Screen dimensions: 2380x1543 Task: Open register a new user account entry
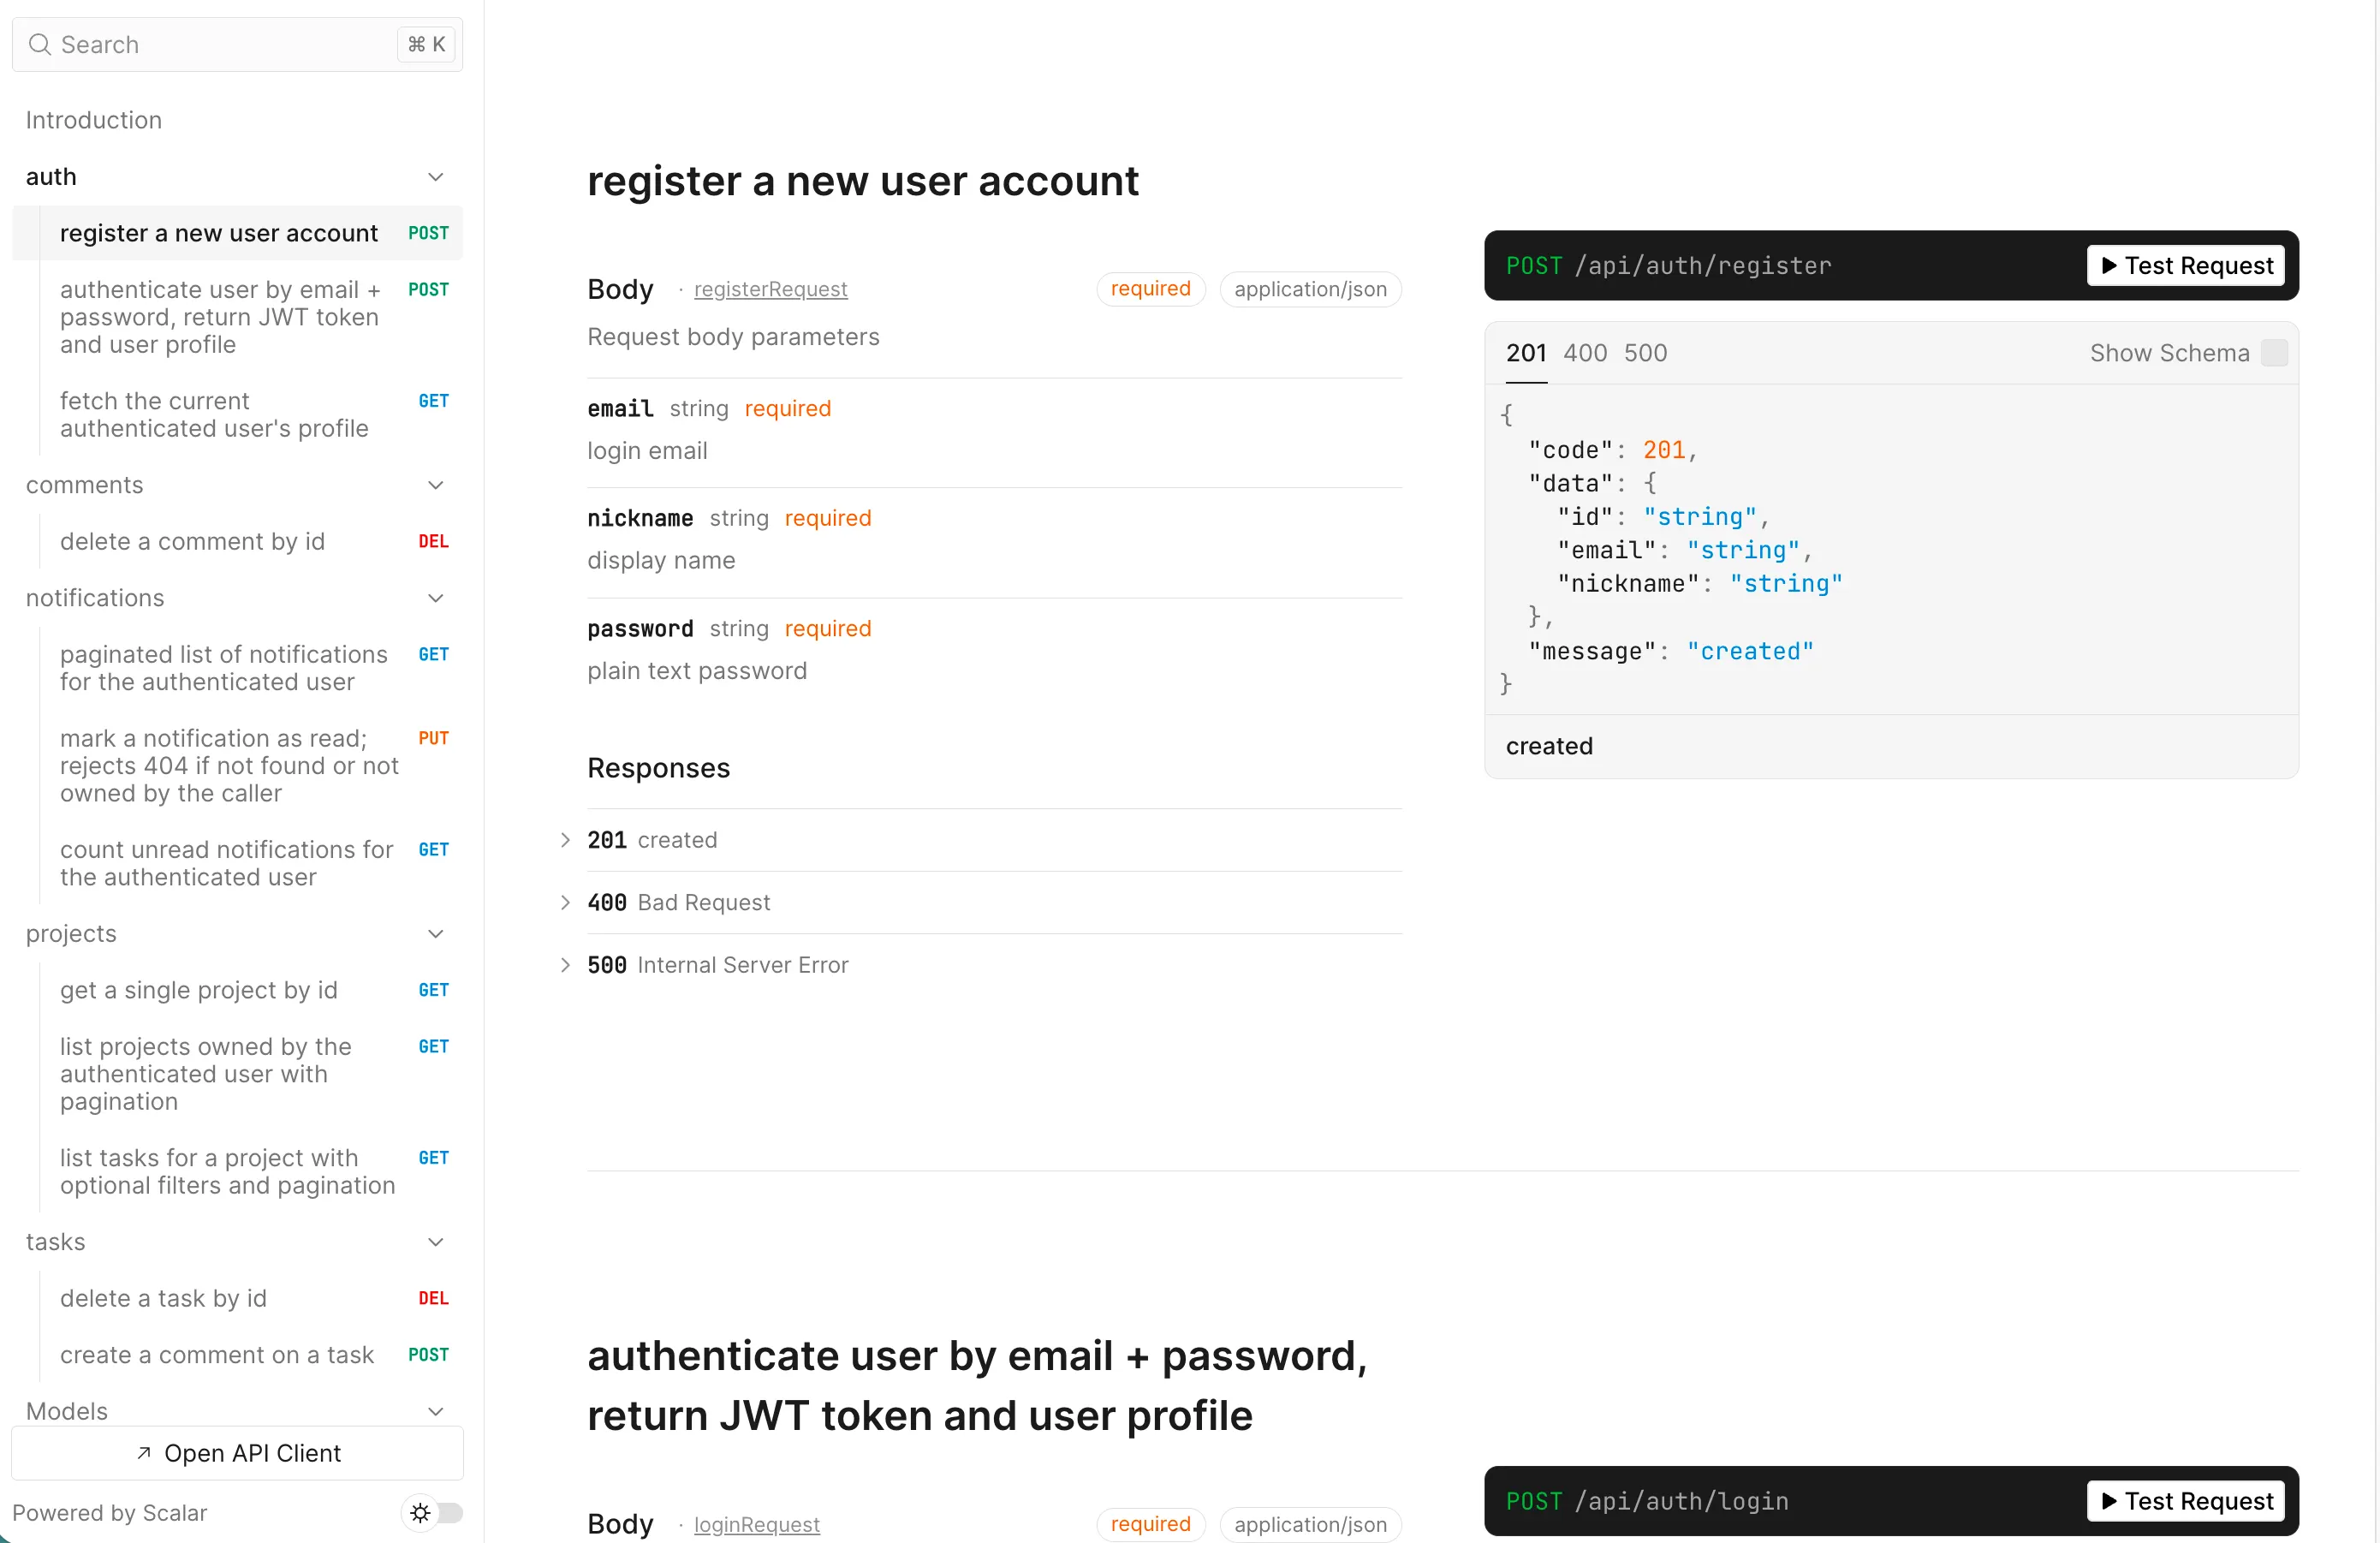coord(238,233)
